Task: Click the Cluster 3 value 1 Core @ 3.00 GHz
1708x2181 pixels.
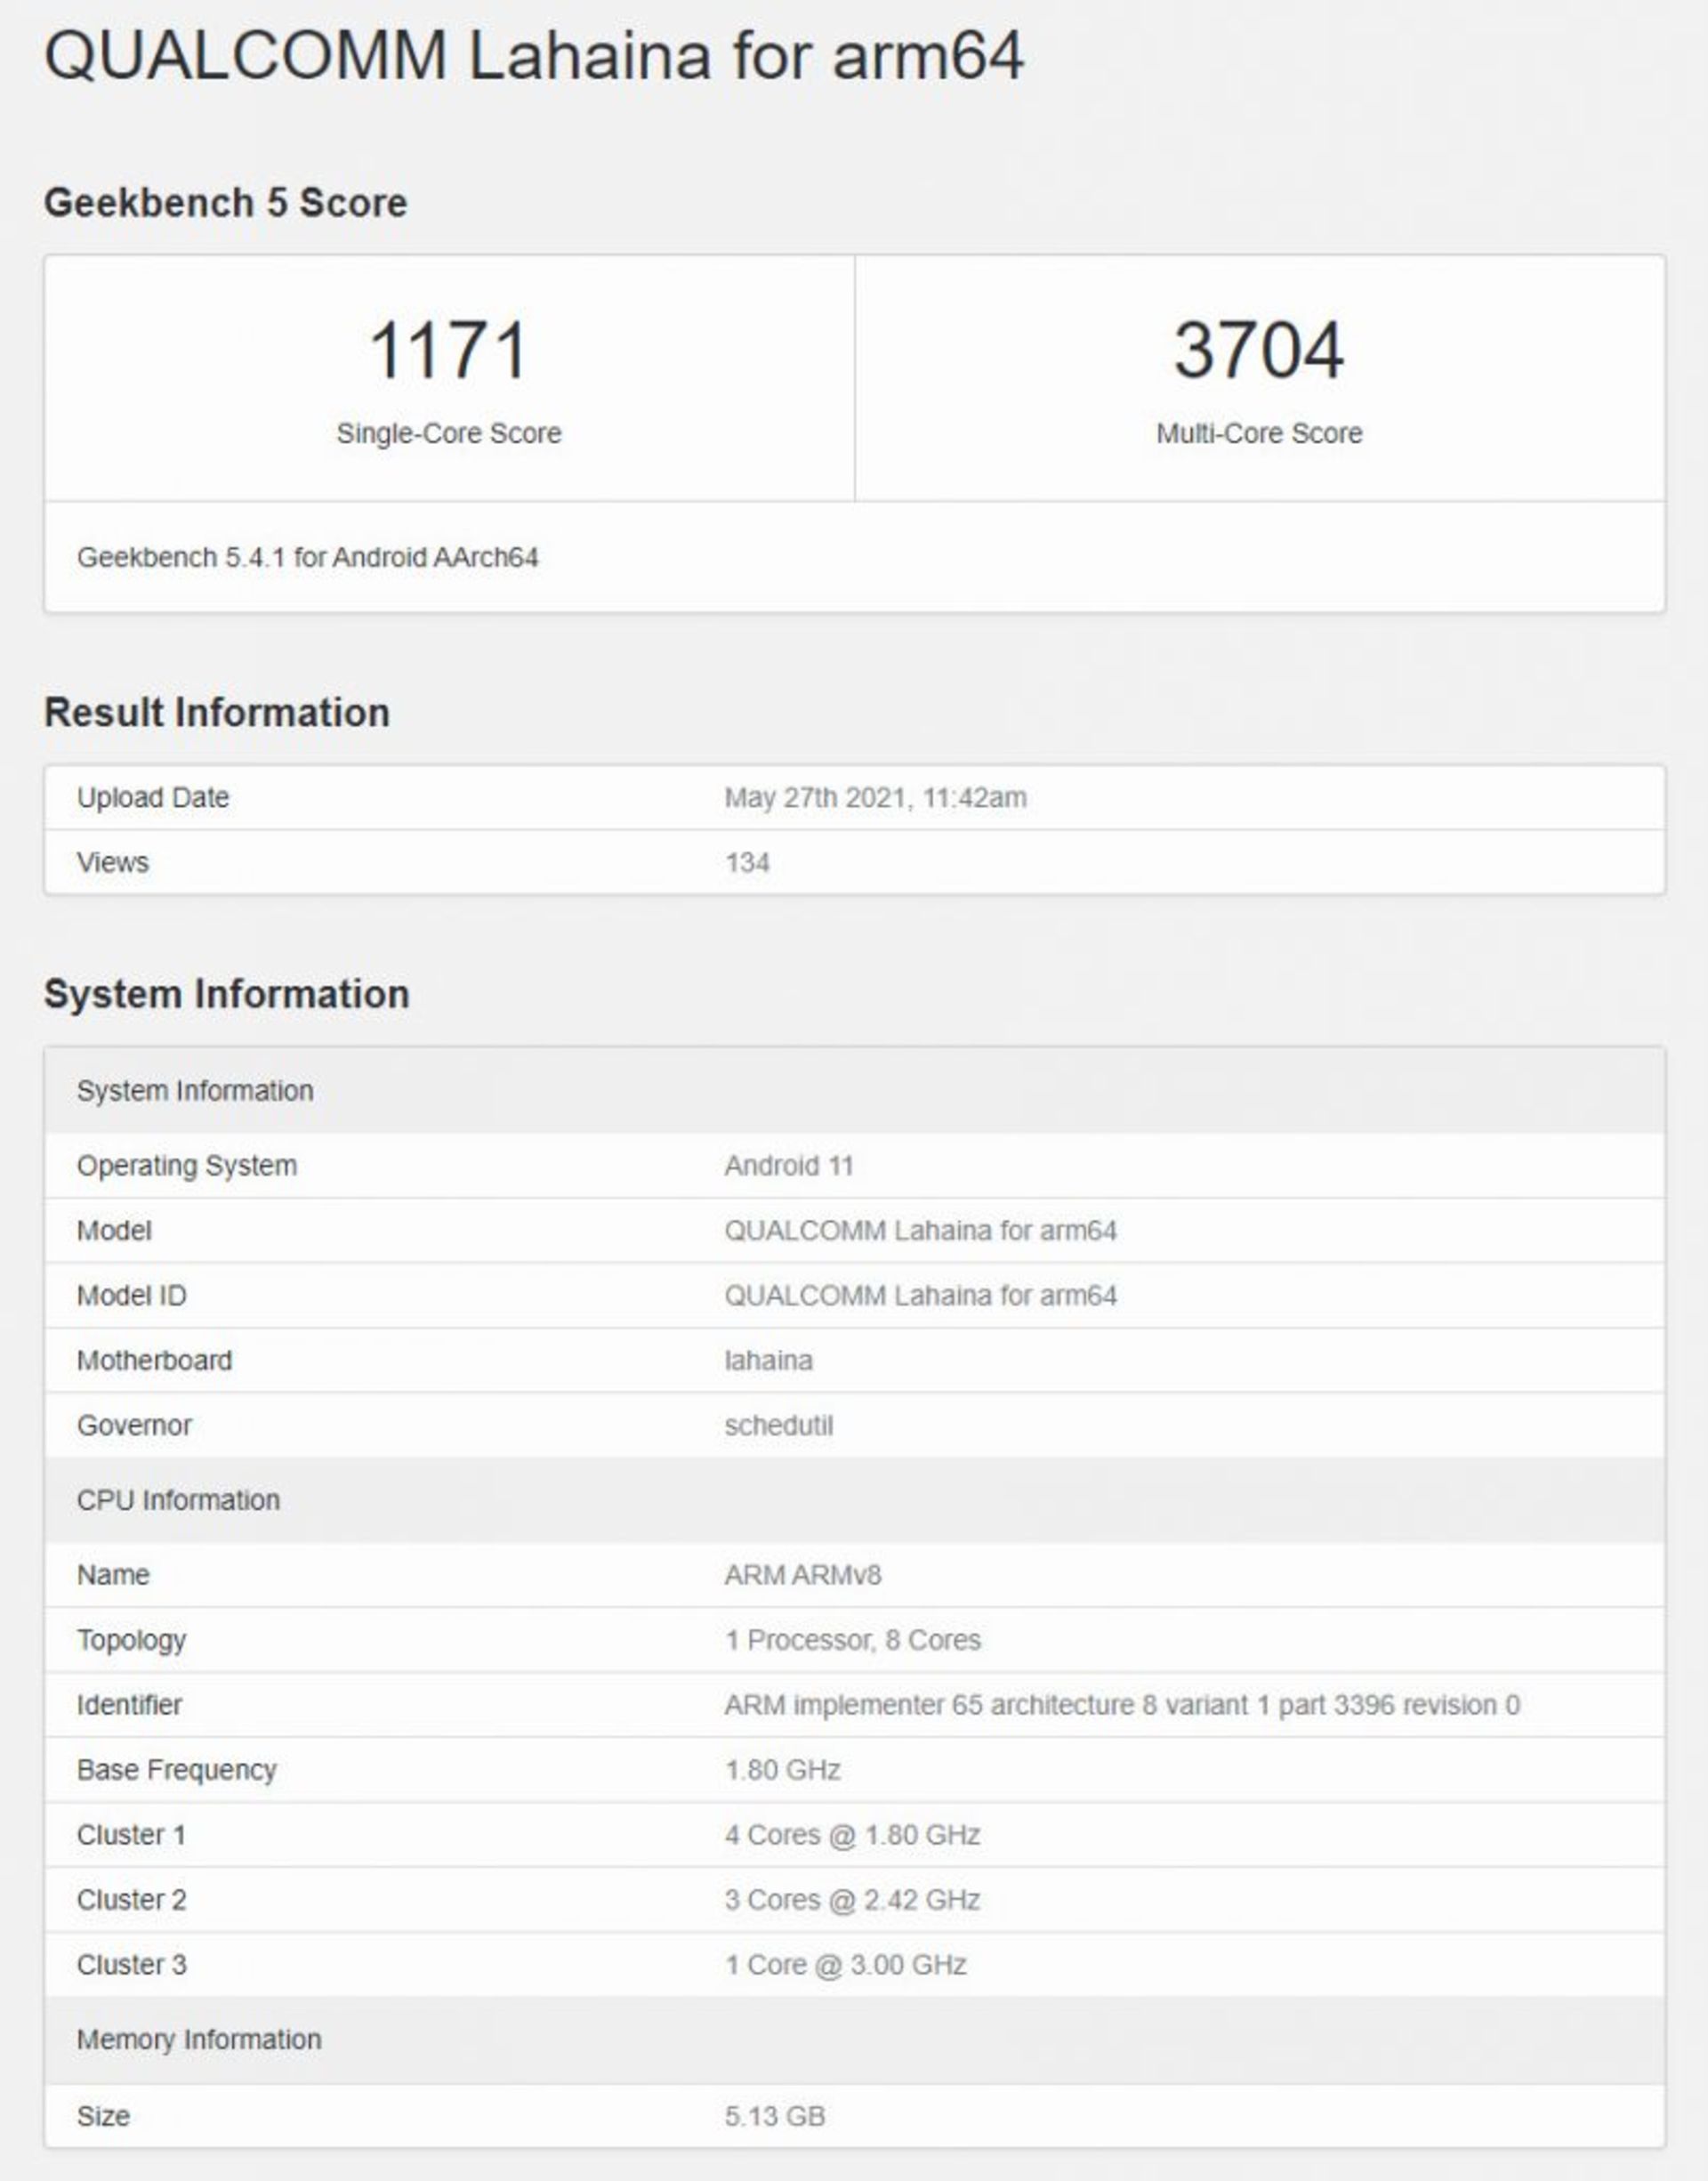Action: [845, 1965]
